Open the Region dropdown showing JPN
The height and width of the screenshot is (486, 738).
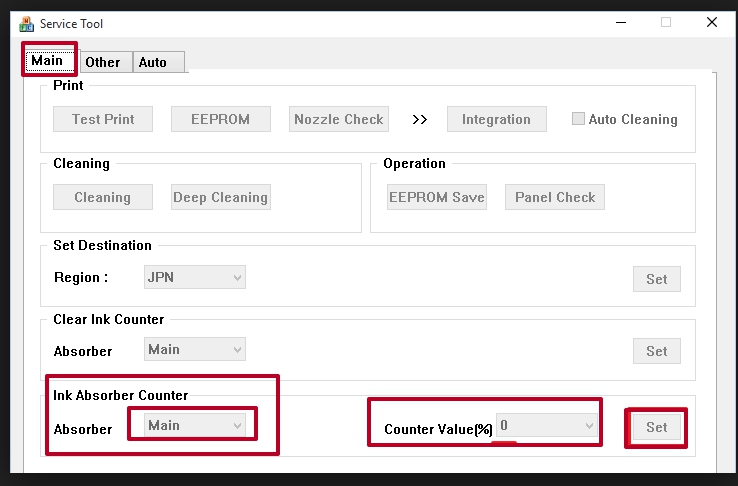195,277
